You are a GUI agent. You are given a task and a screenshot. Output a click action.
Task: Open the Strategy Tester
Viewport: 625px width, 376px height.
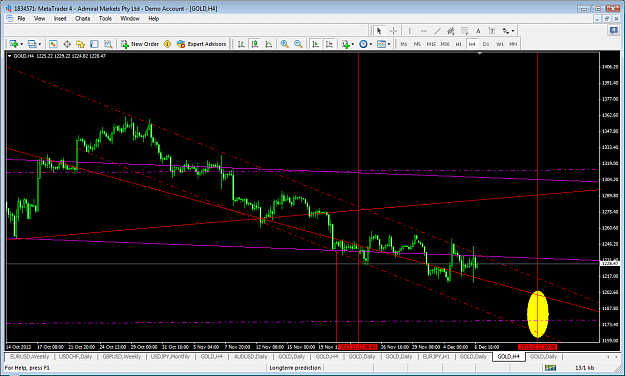pyautogui.click(x=108, y=44)
